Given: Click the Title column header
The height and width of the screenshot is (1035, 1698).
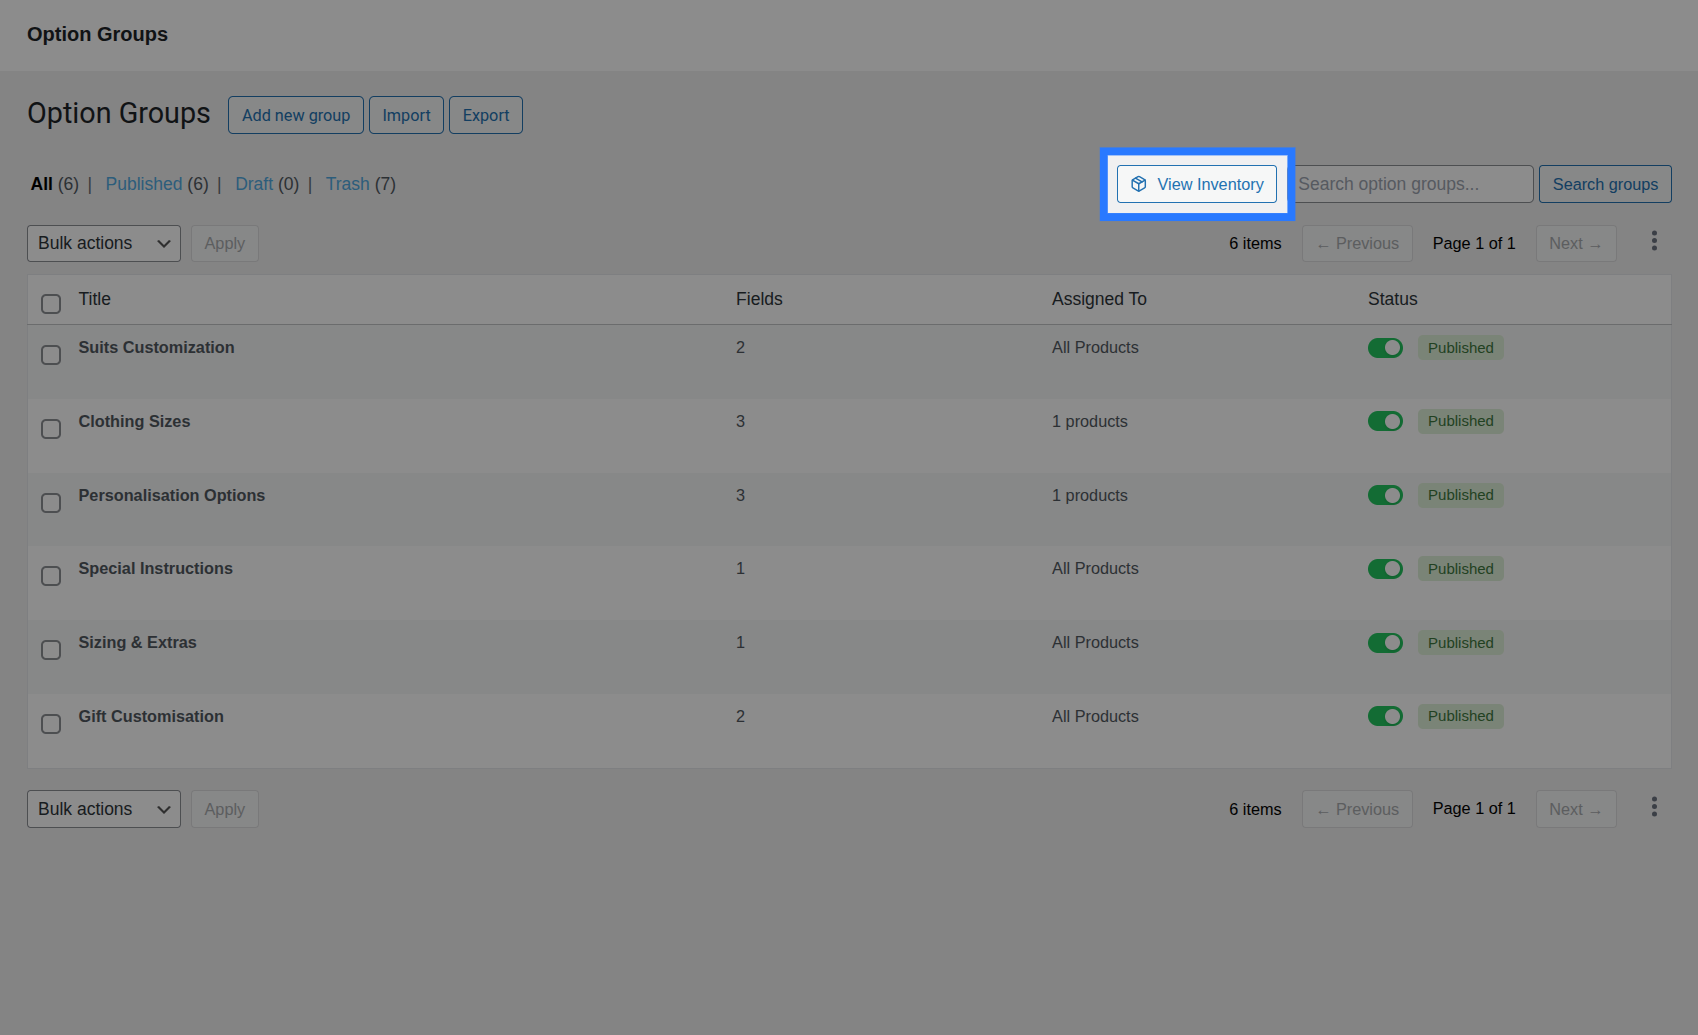Looking at the screenshot, I should coord(94,299).
